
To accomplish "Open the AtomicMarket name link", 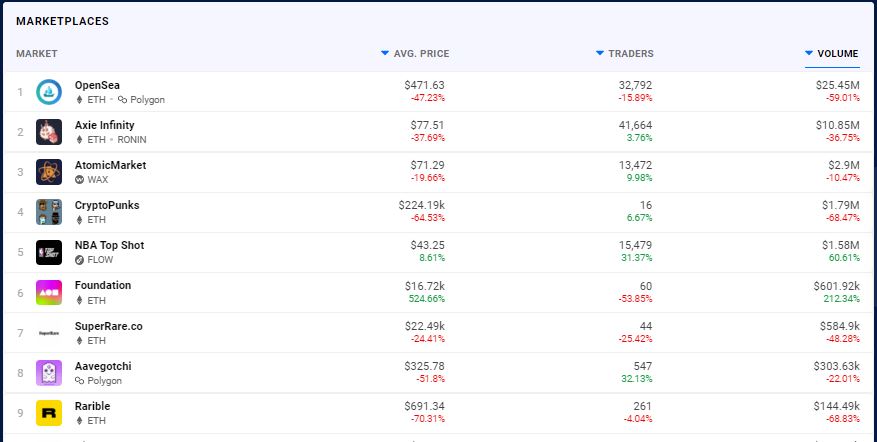I will pyautogui.click(x=111, y=165).
